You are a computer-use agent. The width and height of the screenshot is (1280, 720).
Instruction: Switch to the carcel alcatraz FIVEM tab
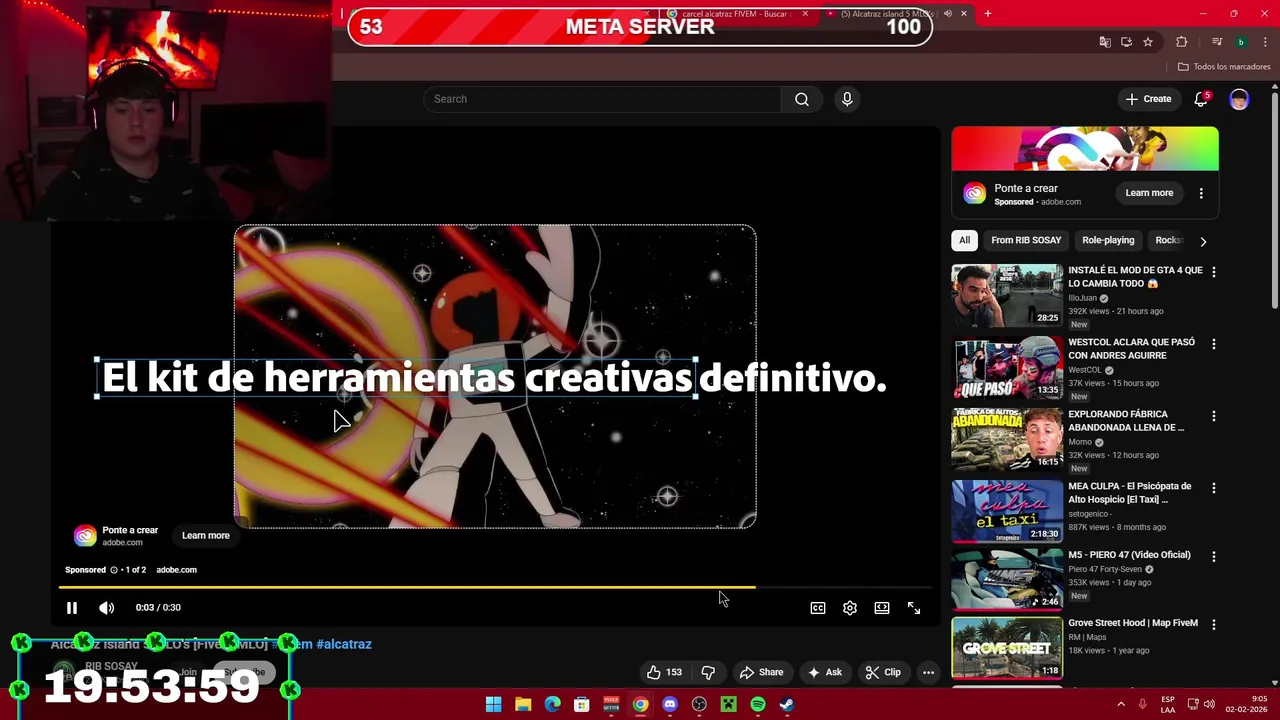(735, 14)
